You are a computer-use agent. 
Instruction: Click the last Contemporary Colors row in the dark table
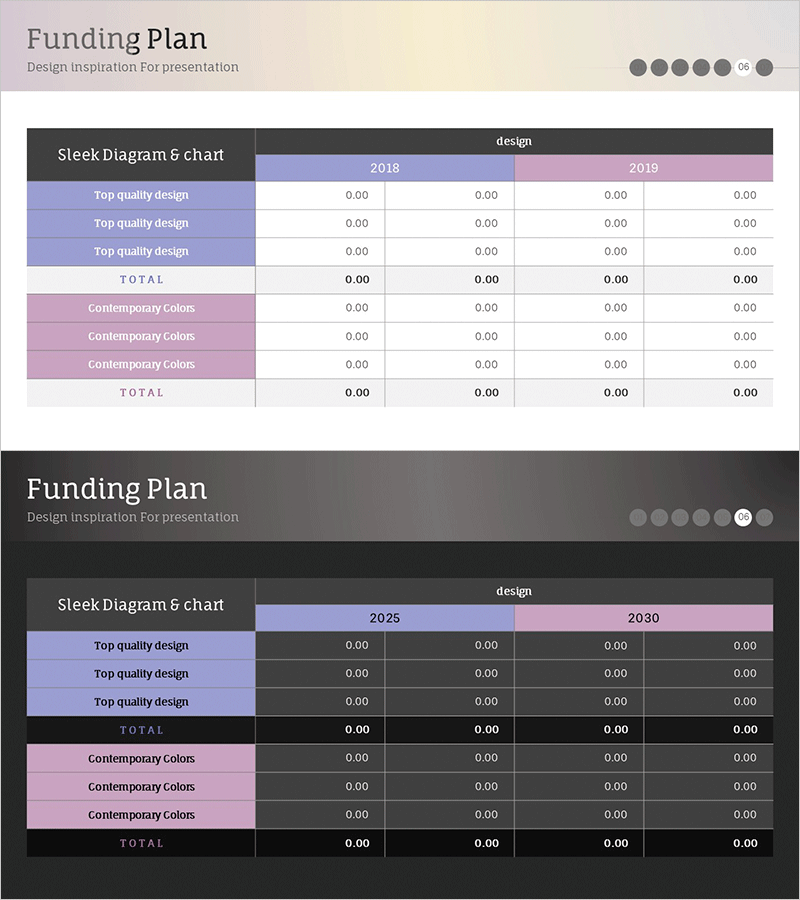pos(141,815)
